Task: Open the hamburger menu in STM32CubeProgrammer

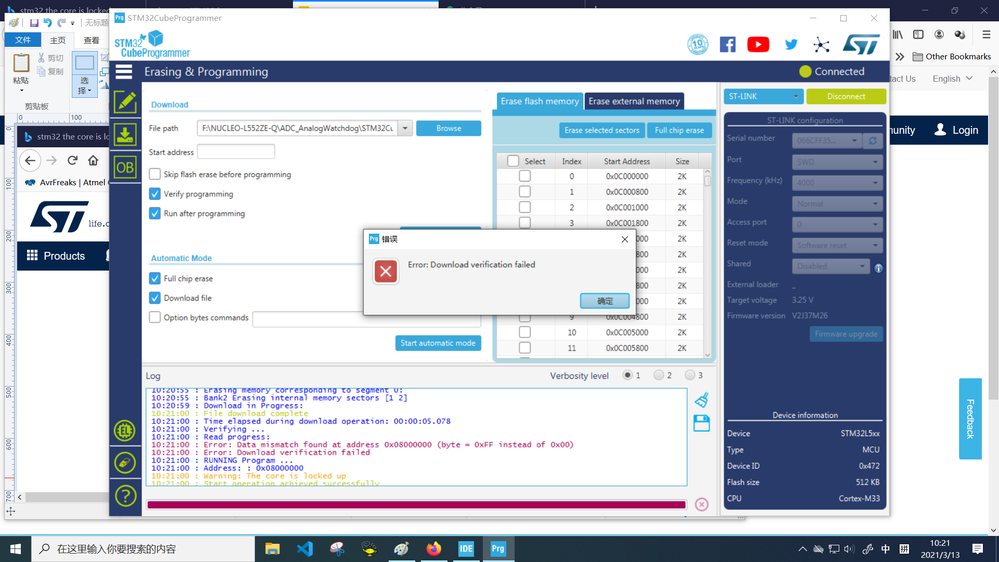Action: (124, 71)
